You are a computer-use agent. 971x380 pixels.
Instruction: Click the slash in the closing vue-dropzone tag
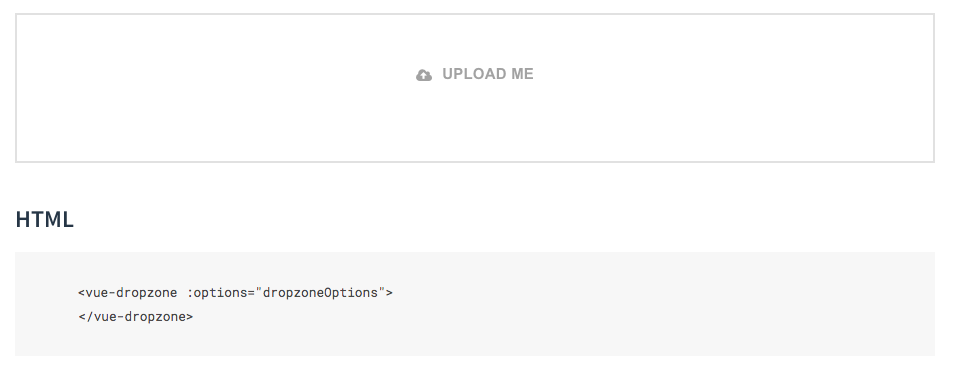coord(90,317)
